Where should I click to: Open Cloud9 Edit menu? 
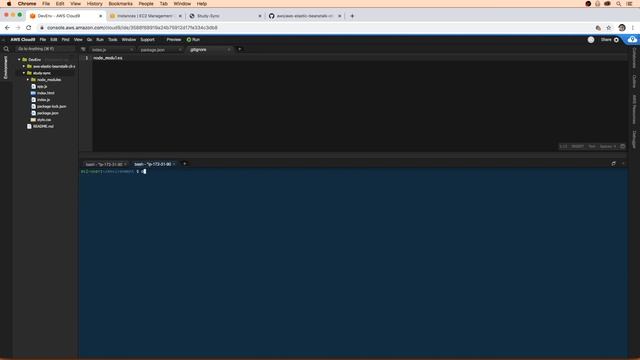tap(53, 40)
